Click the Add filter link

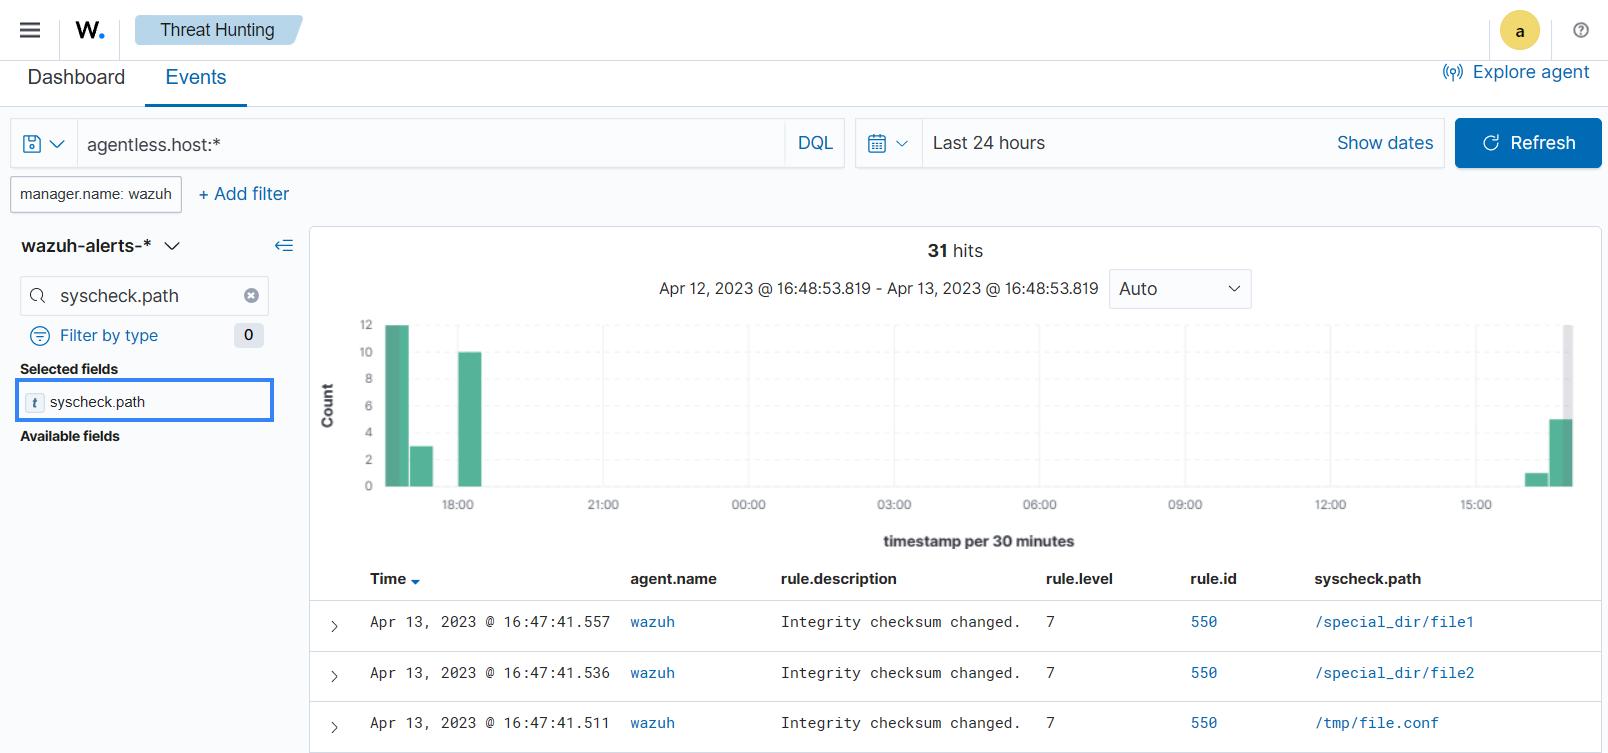coord(244,194)
